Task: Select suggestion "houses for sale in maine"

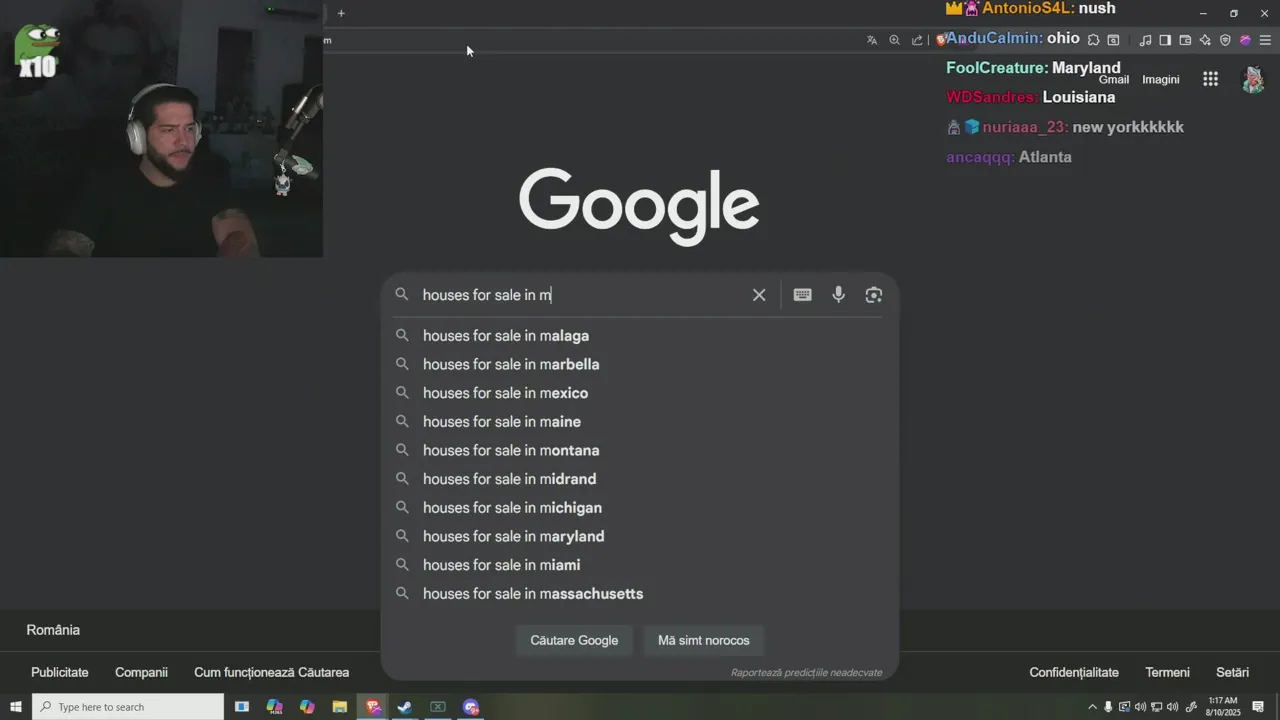Action: [x=640, y=422]
